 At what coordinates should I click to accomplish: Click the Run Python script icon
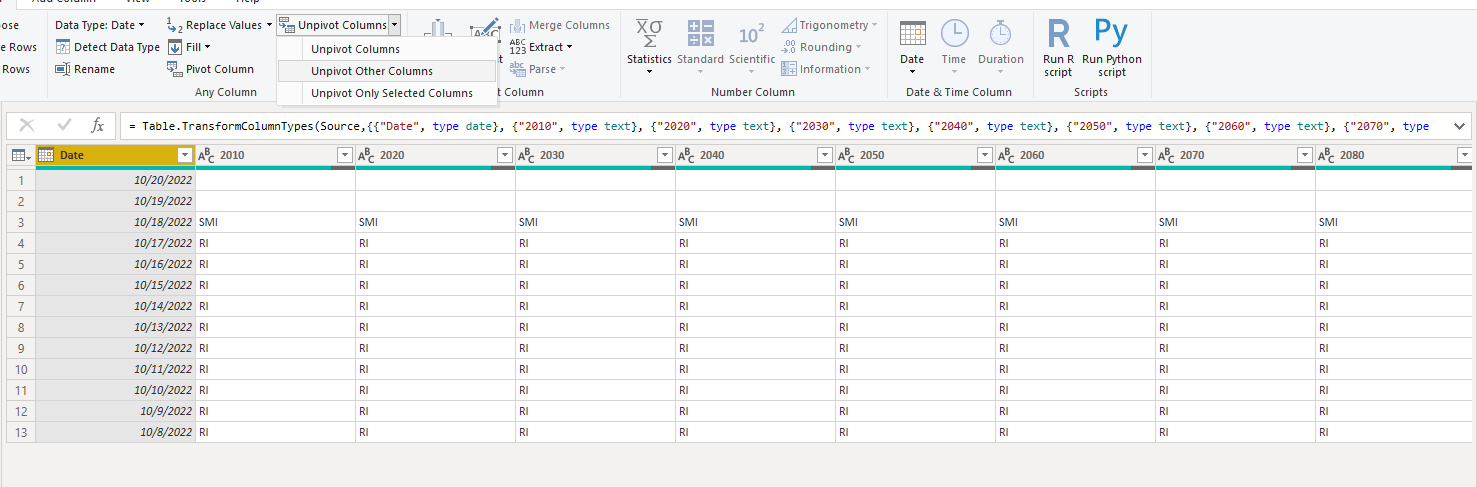1111,32
